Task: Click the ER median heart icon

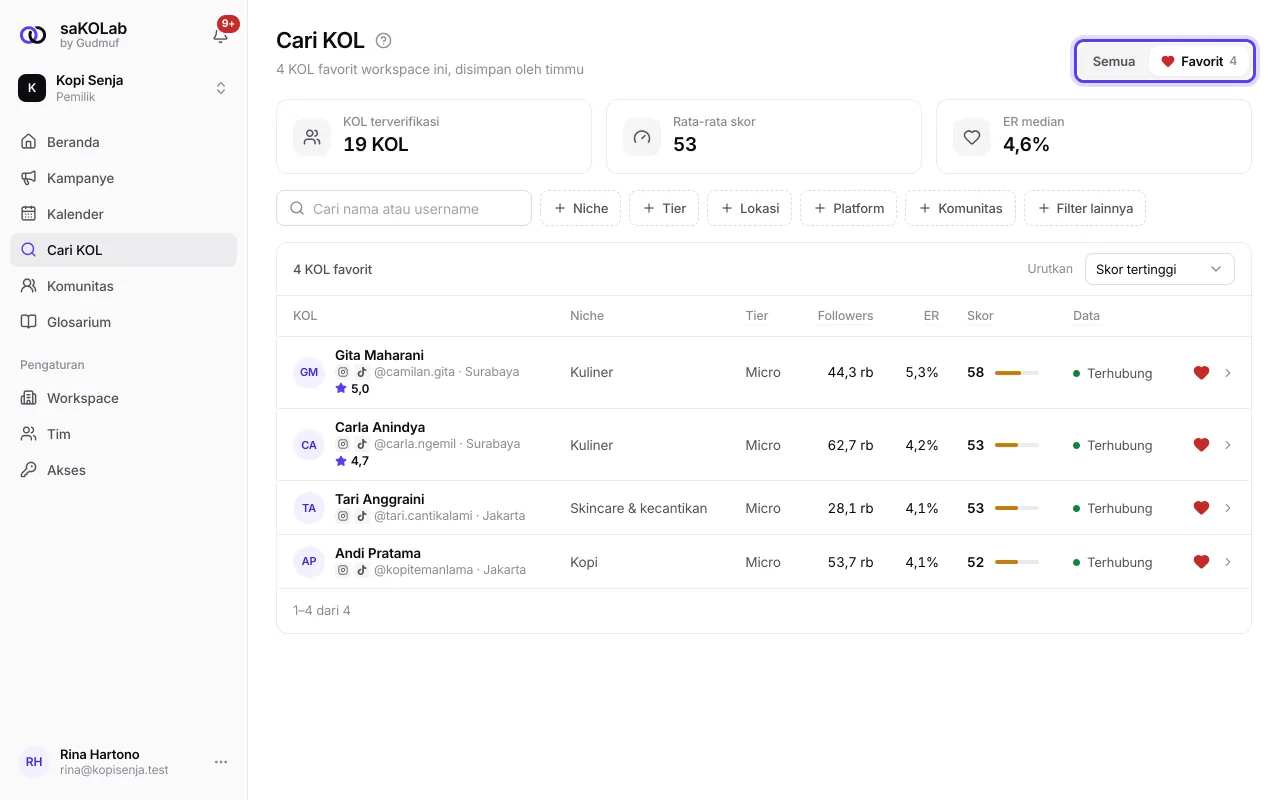Action: (972, 137)
